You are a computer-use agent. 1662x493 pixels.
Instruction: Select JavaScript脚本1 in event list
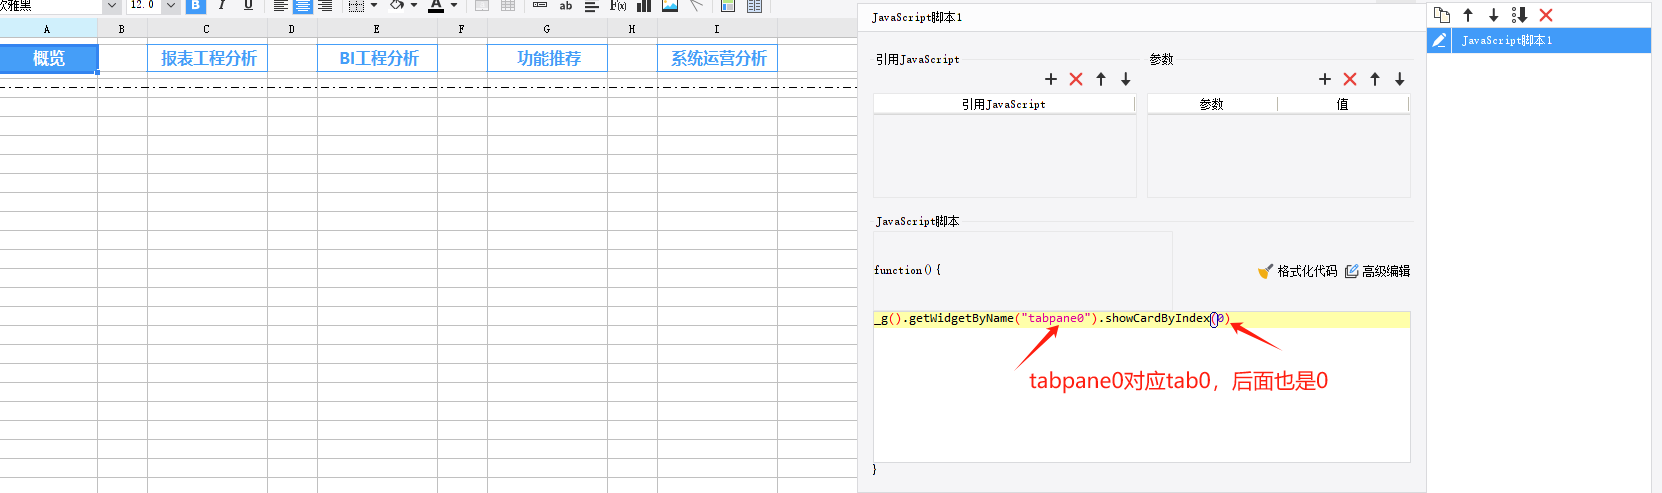click(x=1539, y=40)
